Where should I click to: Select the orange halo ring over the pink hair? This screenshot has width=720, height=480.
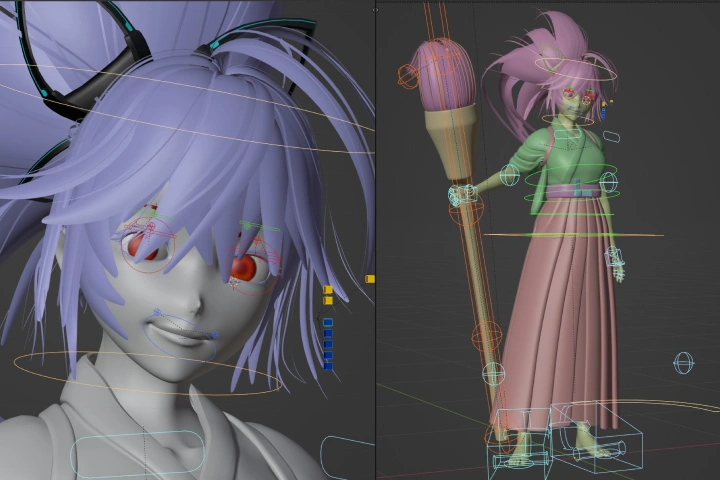[575, 69]
